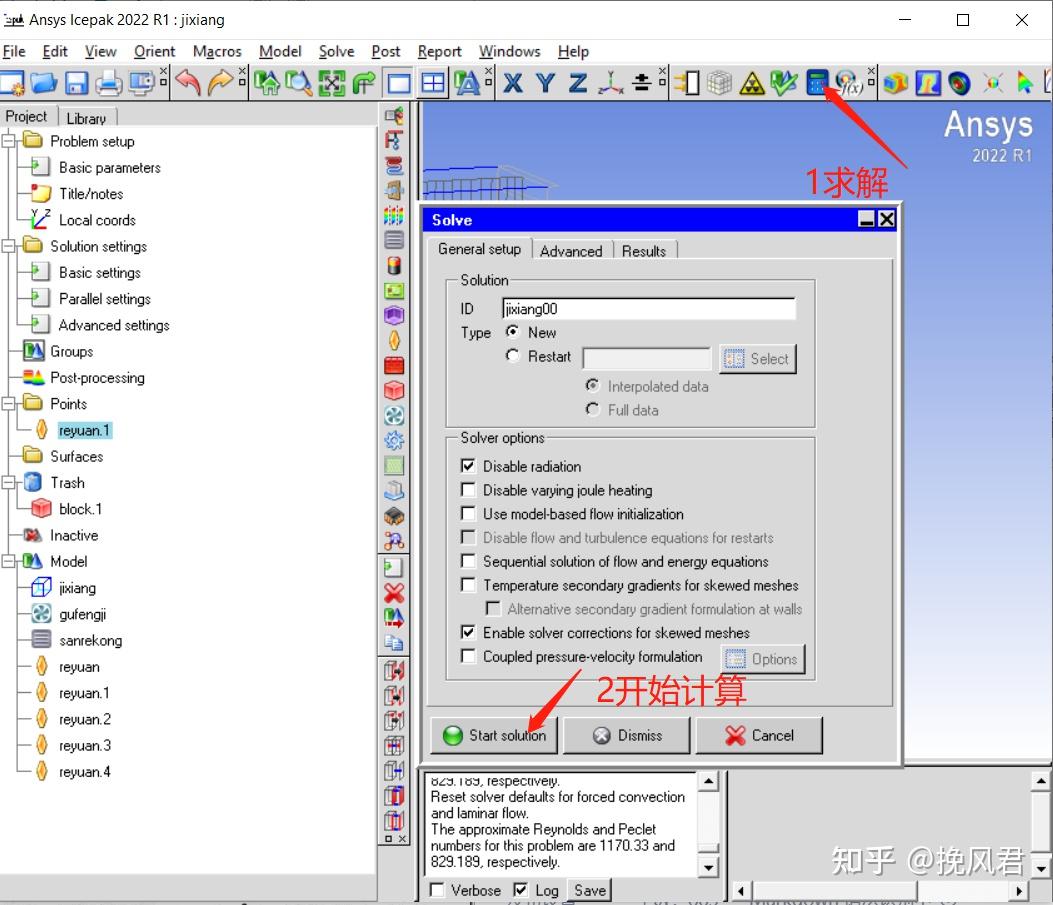This screenshot has width=1053, height=905.
Task: Click the Plane cut post-processing icon
Action: point(927,83)
